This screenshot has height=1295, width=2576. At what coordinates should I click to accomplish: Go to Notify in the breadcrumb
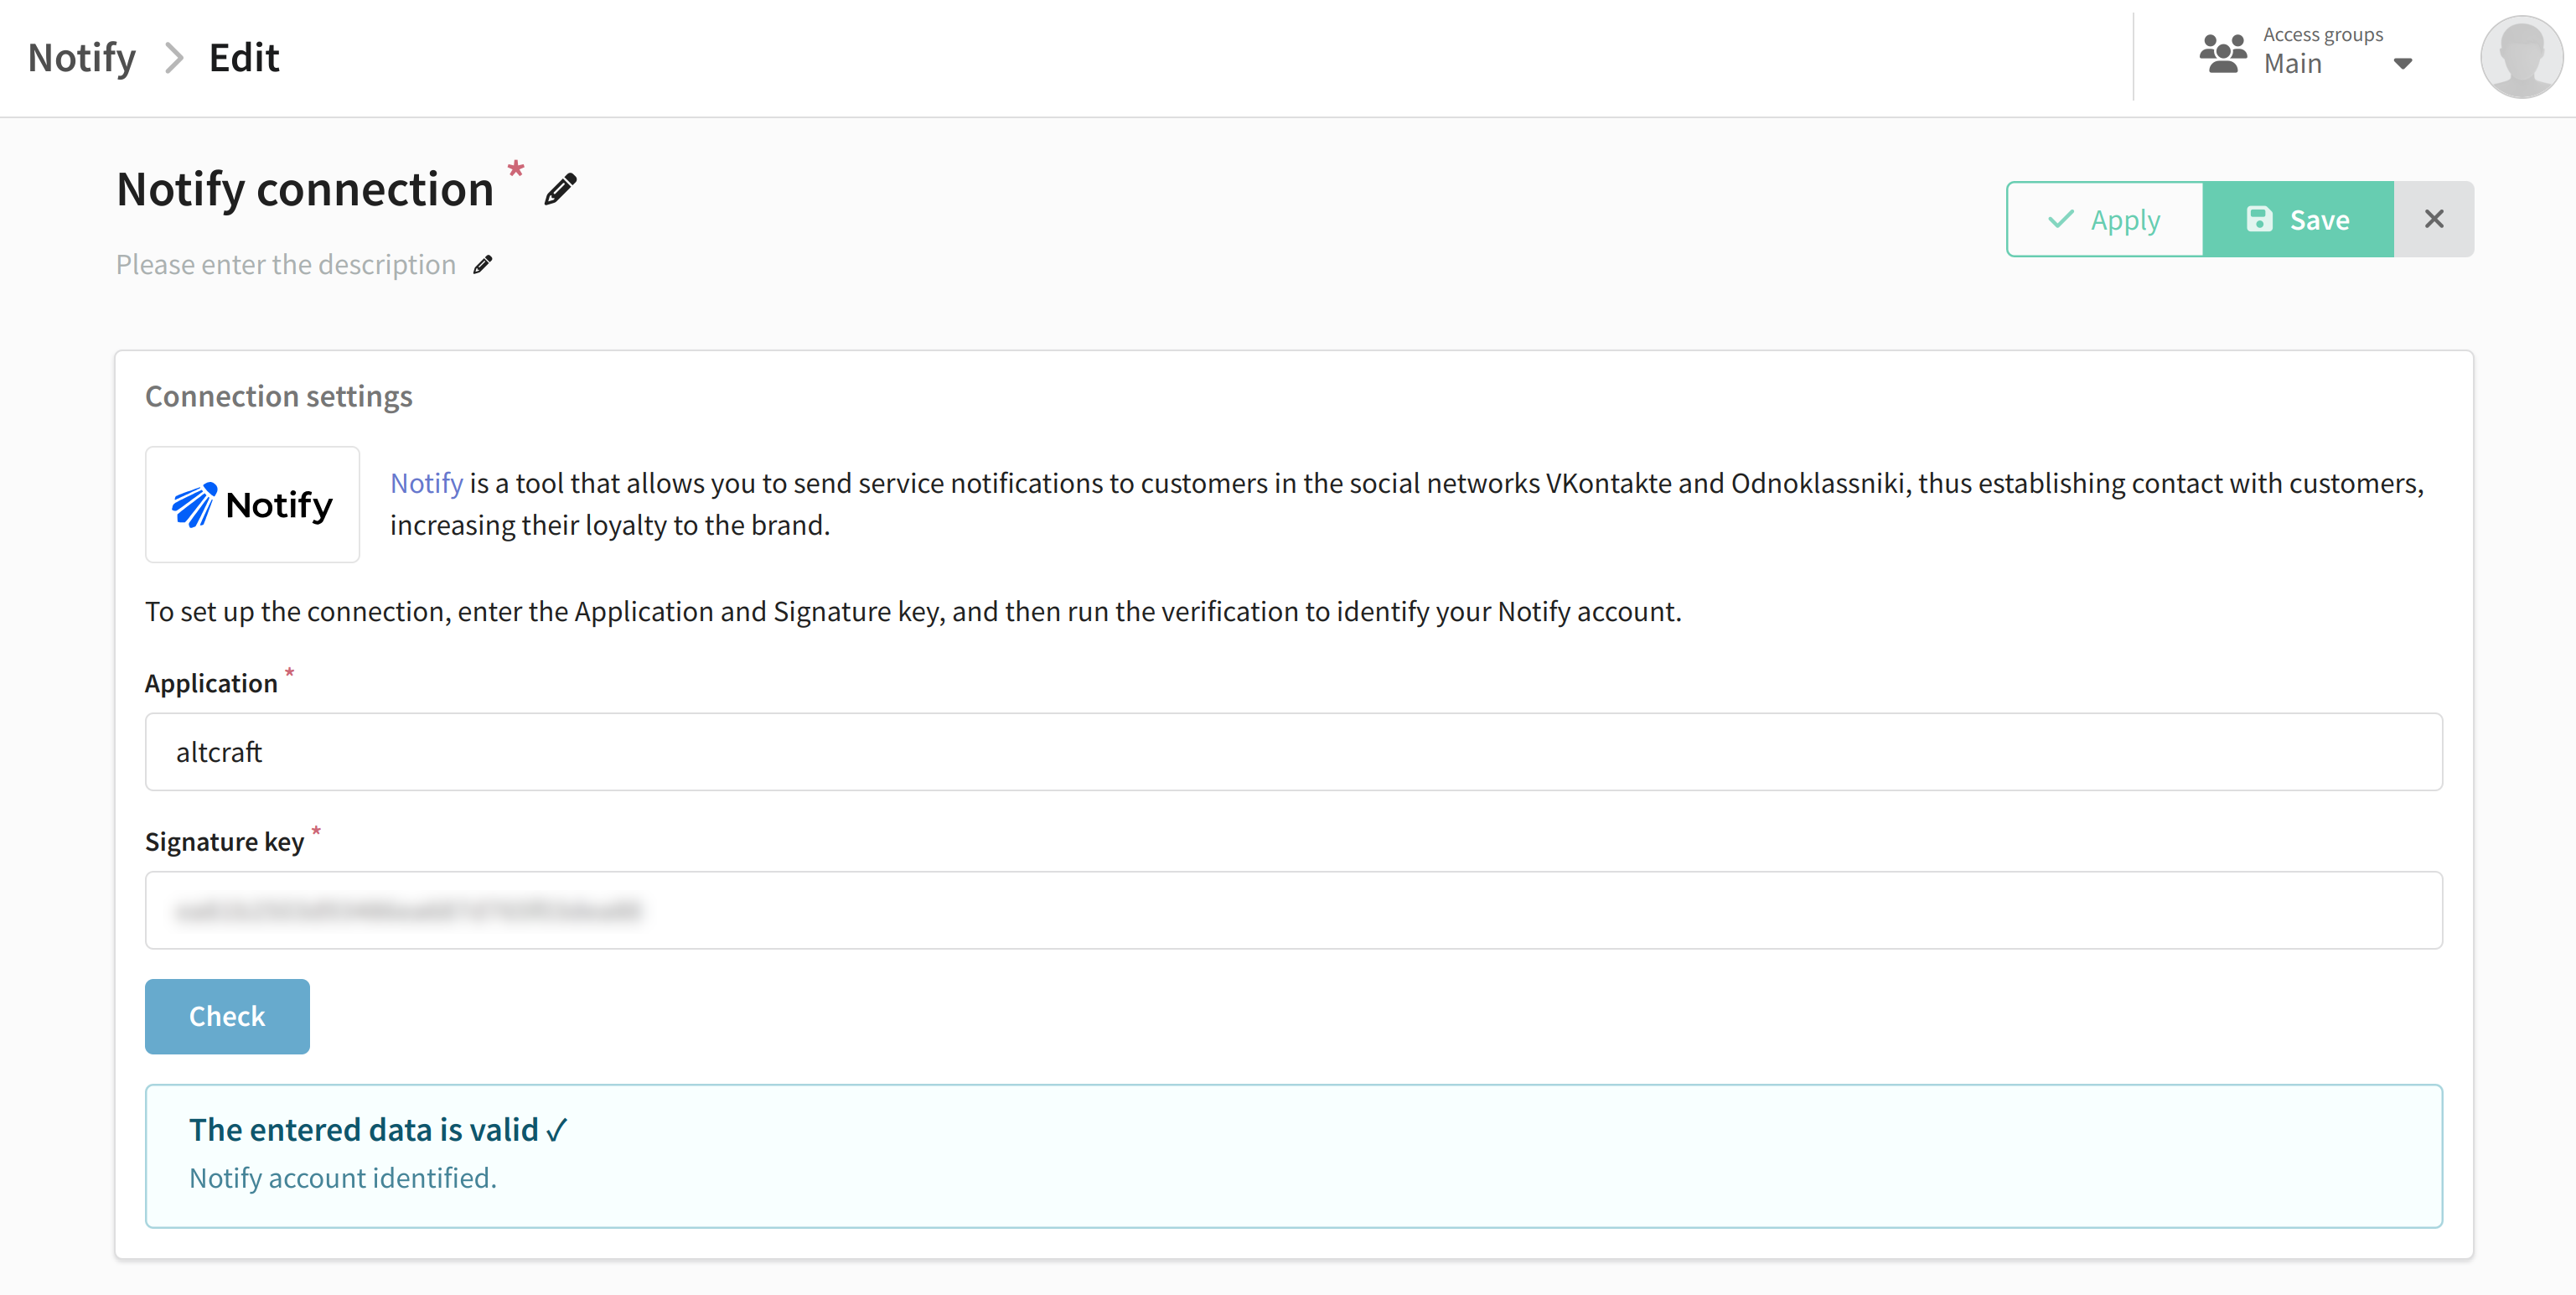[x=82, y=58]
